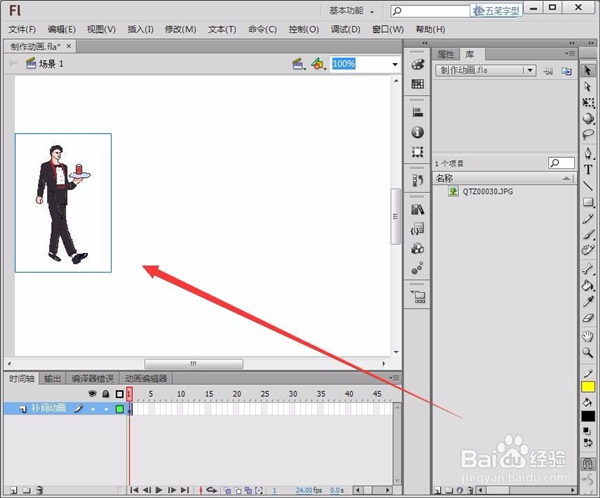The height and width of the screenshot is (498, 600).
Task: Open the 基本功能 workspace dropdown
Action: (x=352, y=11)
